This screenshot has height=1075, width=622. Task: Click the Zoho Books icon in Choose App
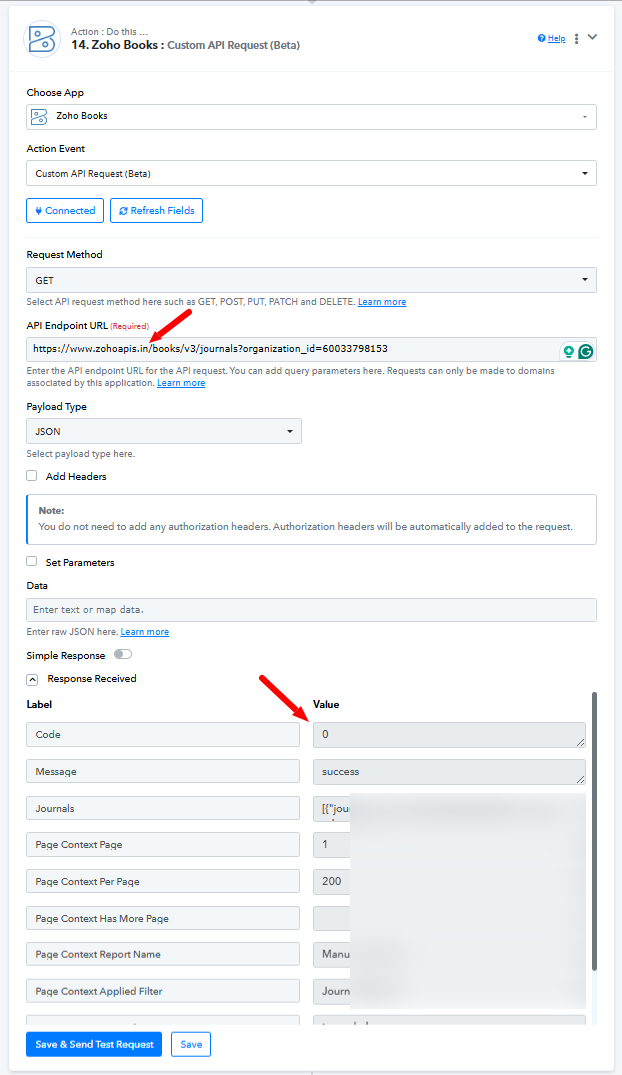pos(40,117)
